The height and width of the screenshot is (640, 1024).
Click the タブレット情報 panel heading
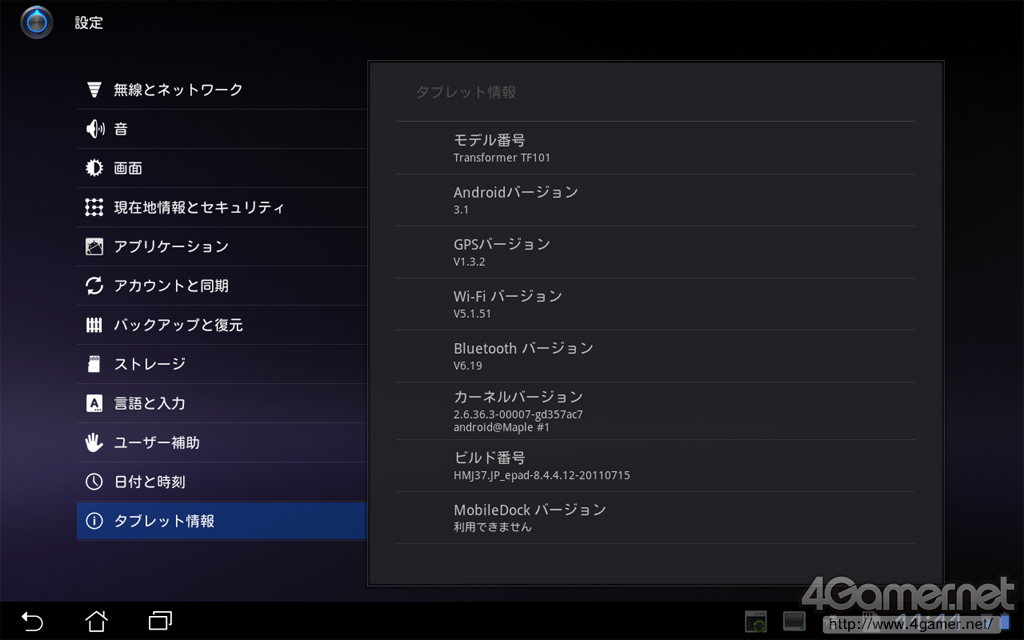466,92
